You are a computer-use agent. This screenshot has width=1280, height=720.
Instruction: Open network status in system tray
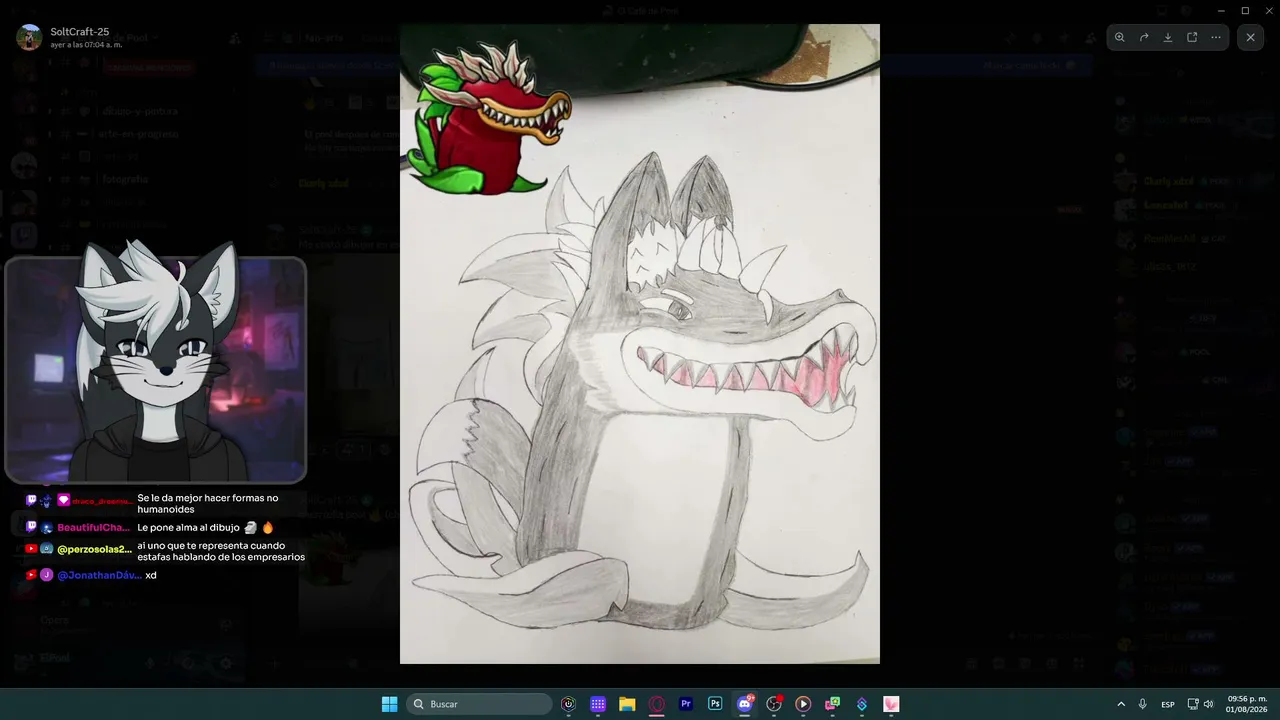(x=1195, y=704)
